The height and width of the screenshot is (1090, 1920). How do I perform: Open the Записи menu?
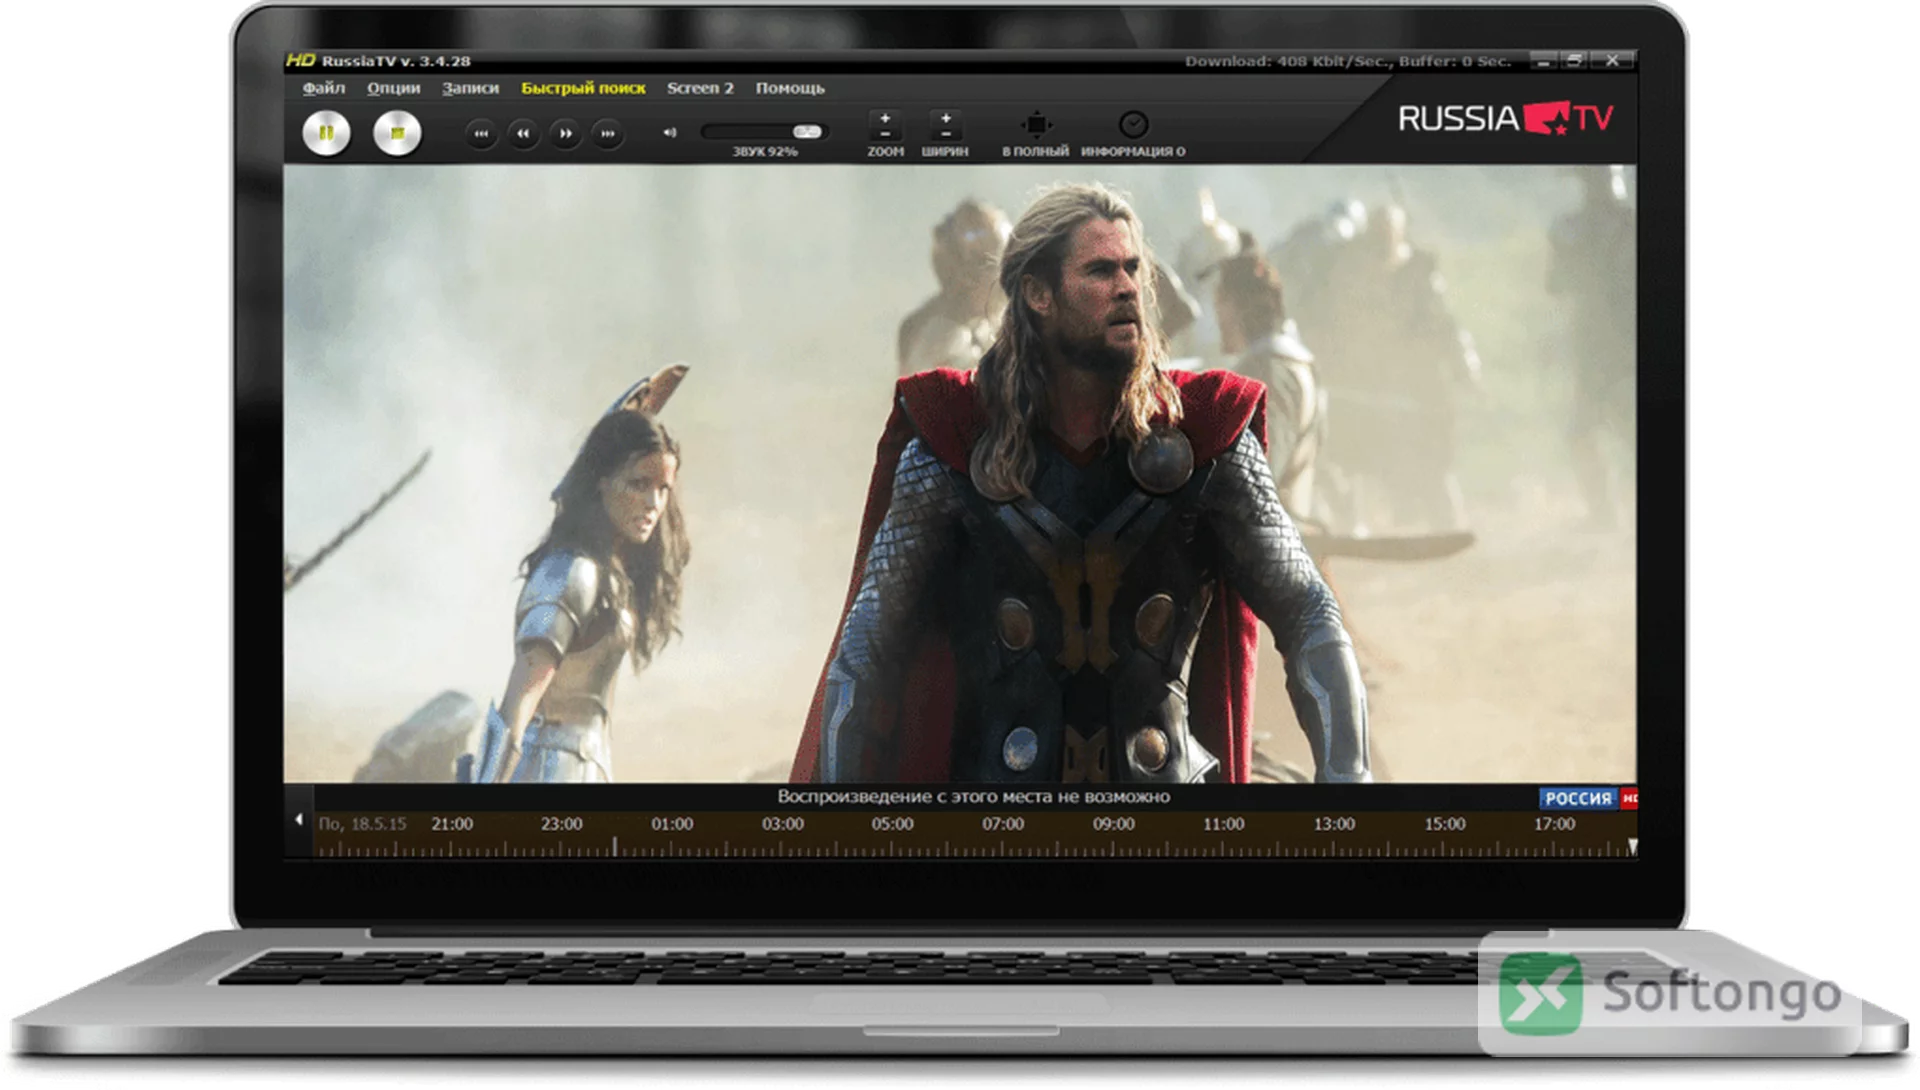point(470,88)
